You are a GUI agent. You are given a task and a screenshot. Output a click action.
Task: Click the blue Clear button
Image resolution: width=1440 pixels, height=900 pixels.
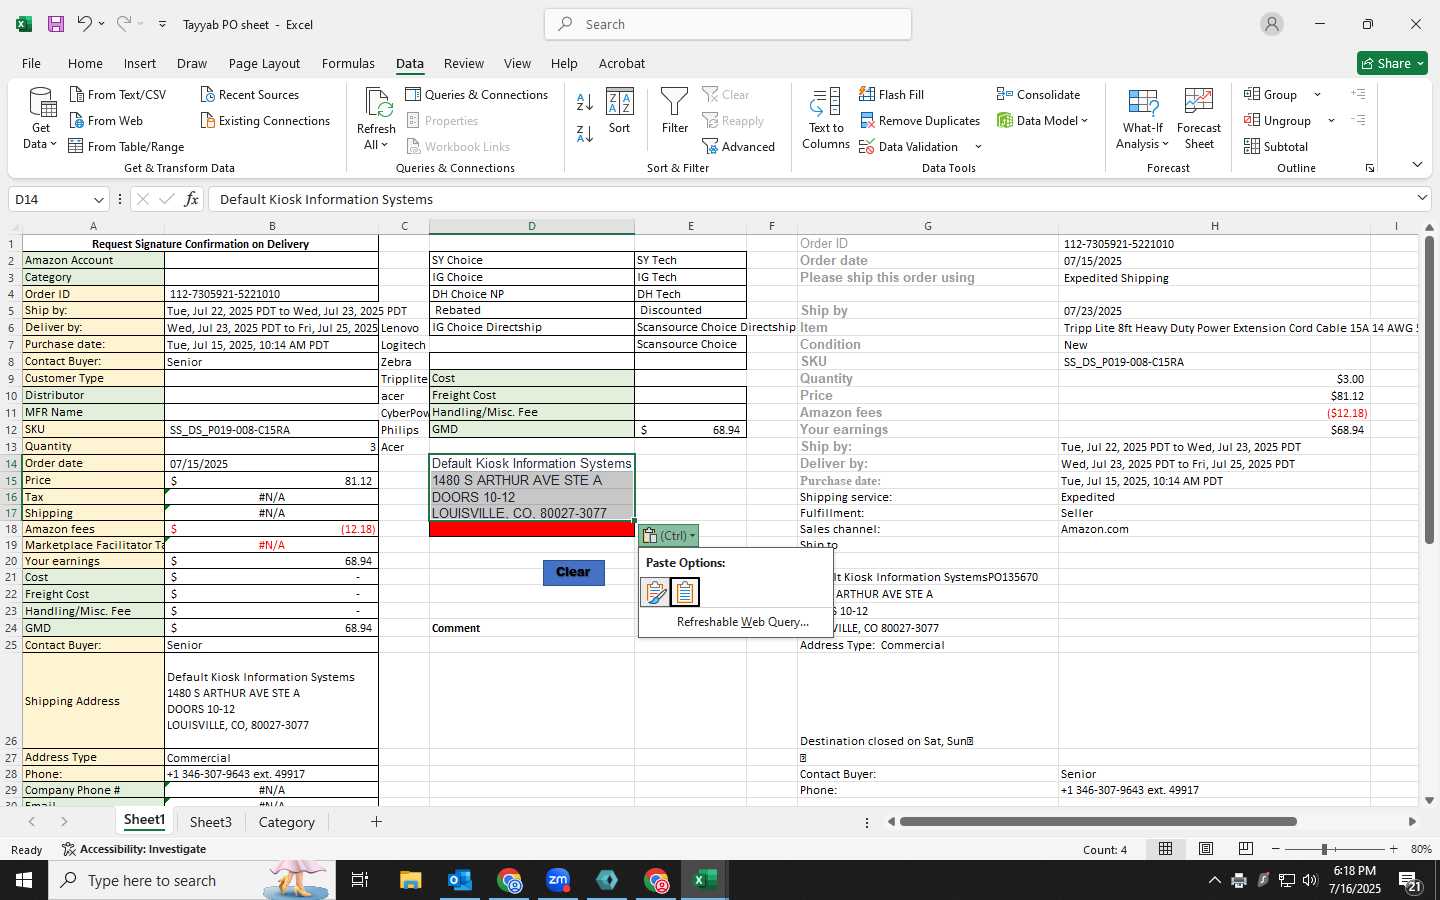[x=573, y=572]
